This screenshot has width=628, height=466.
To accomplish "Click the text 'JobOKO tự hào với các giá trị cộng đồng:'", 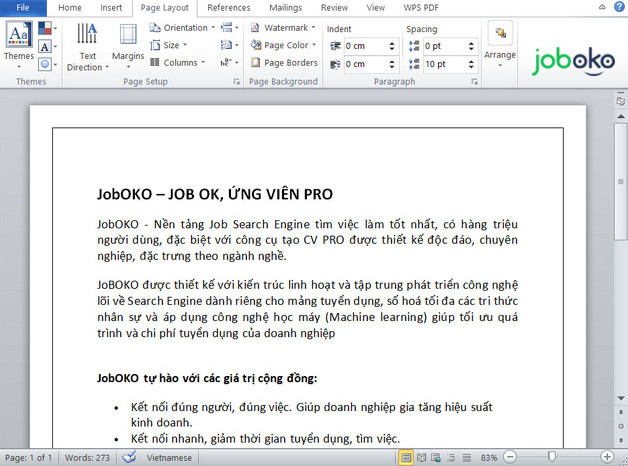I will coord(207,378).
